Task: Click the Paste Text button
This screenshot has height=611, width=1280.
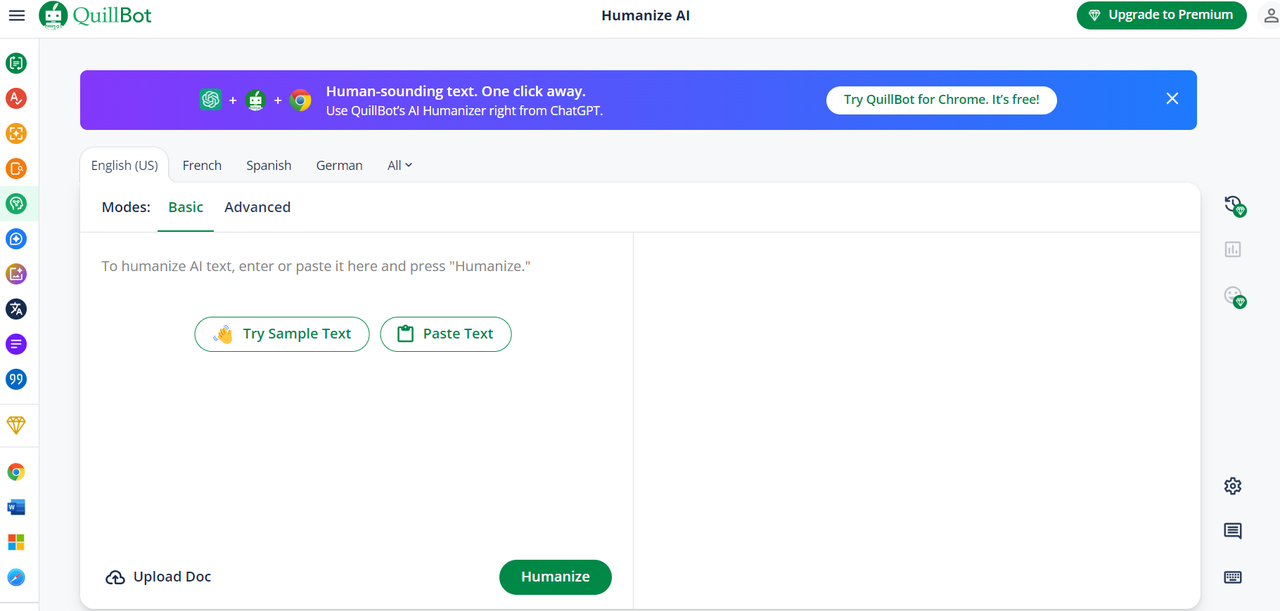Action: point(446,334)
